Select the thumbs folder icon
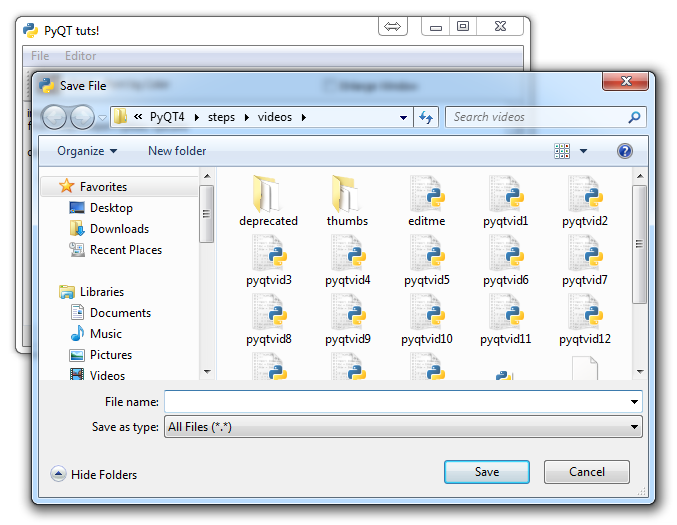The width and height of the screenshot is (677, 525). click(x=347, y=193)
